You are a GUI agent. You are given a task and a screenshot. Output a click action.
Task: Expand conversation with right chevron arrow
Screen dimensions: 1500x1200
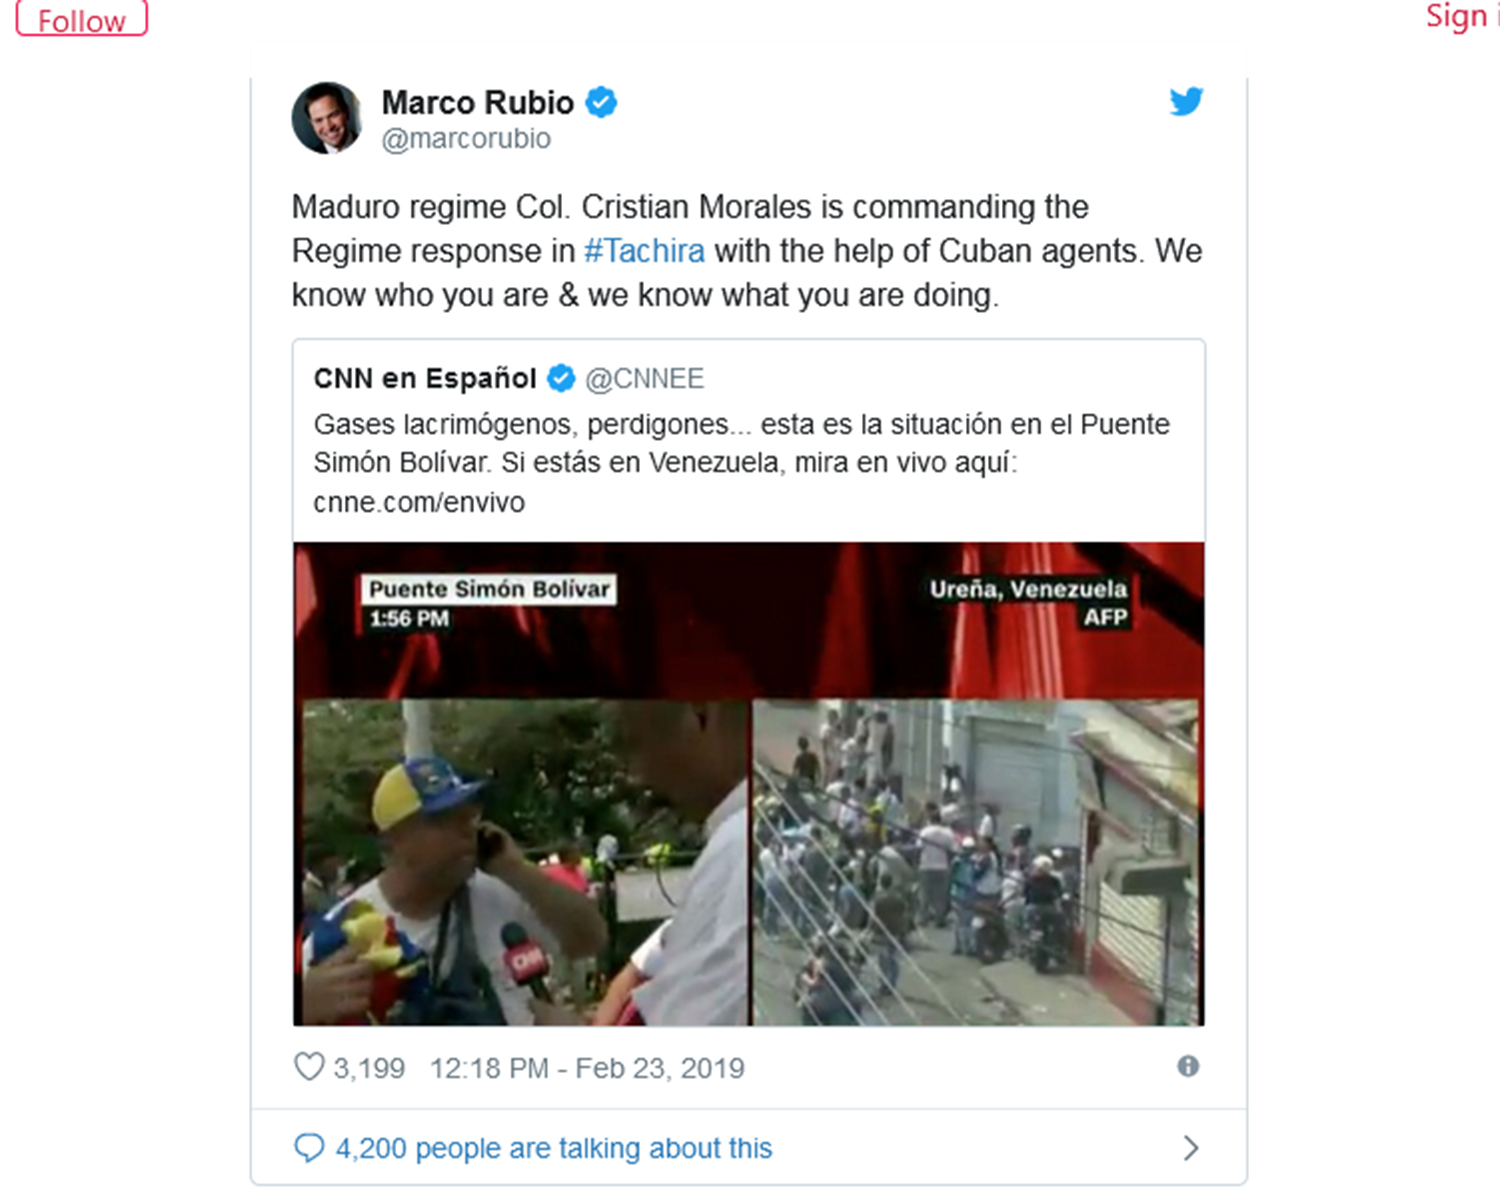point(1190,1147)
